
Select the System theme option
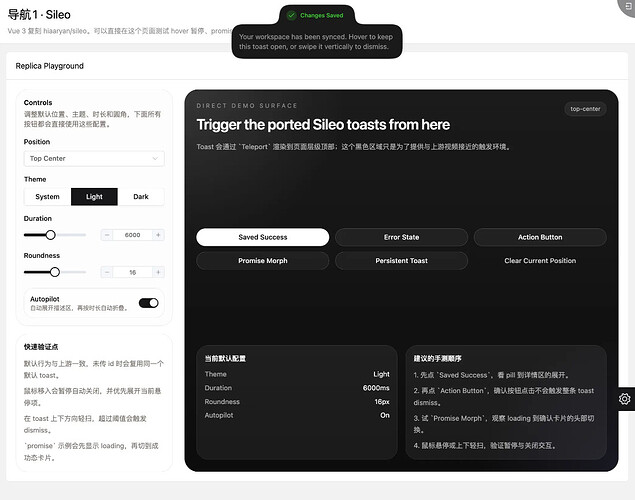pyautogui.click(x=47, y=197)
